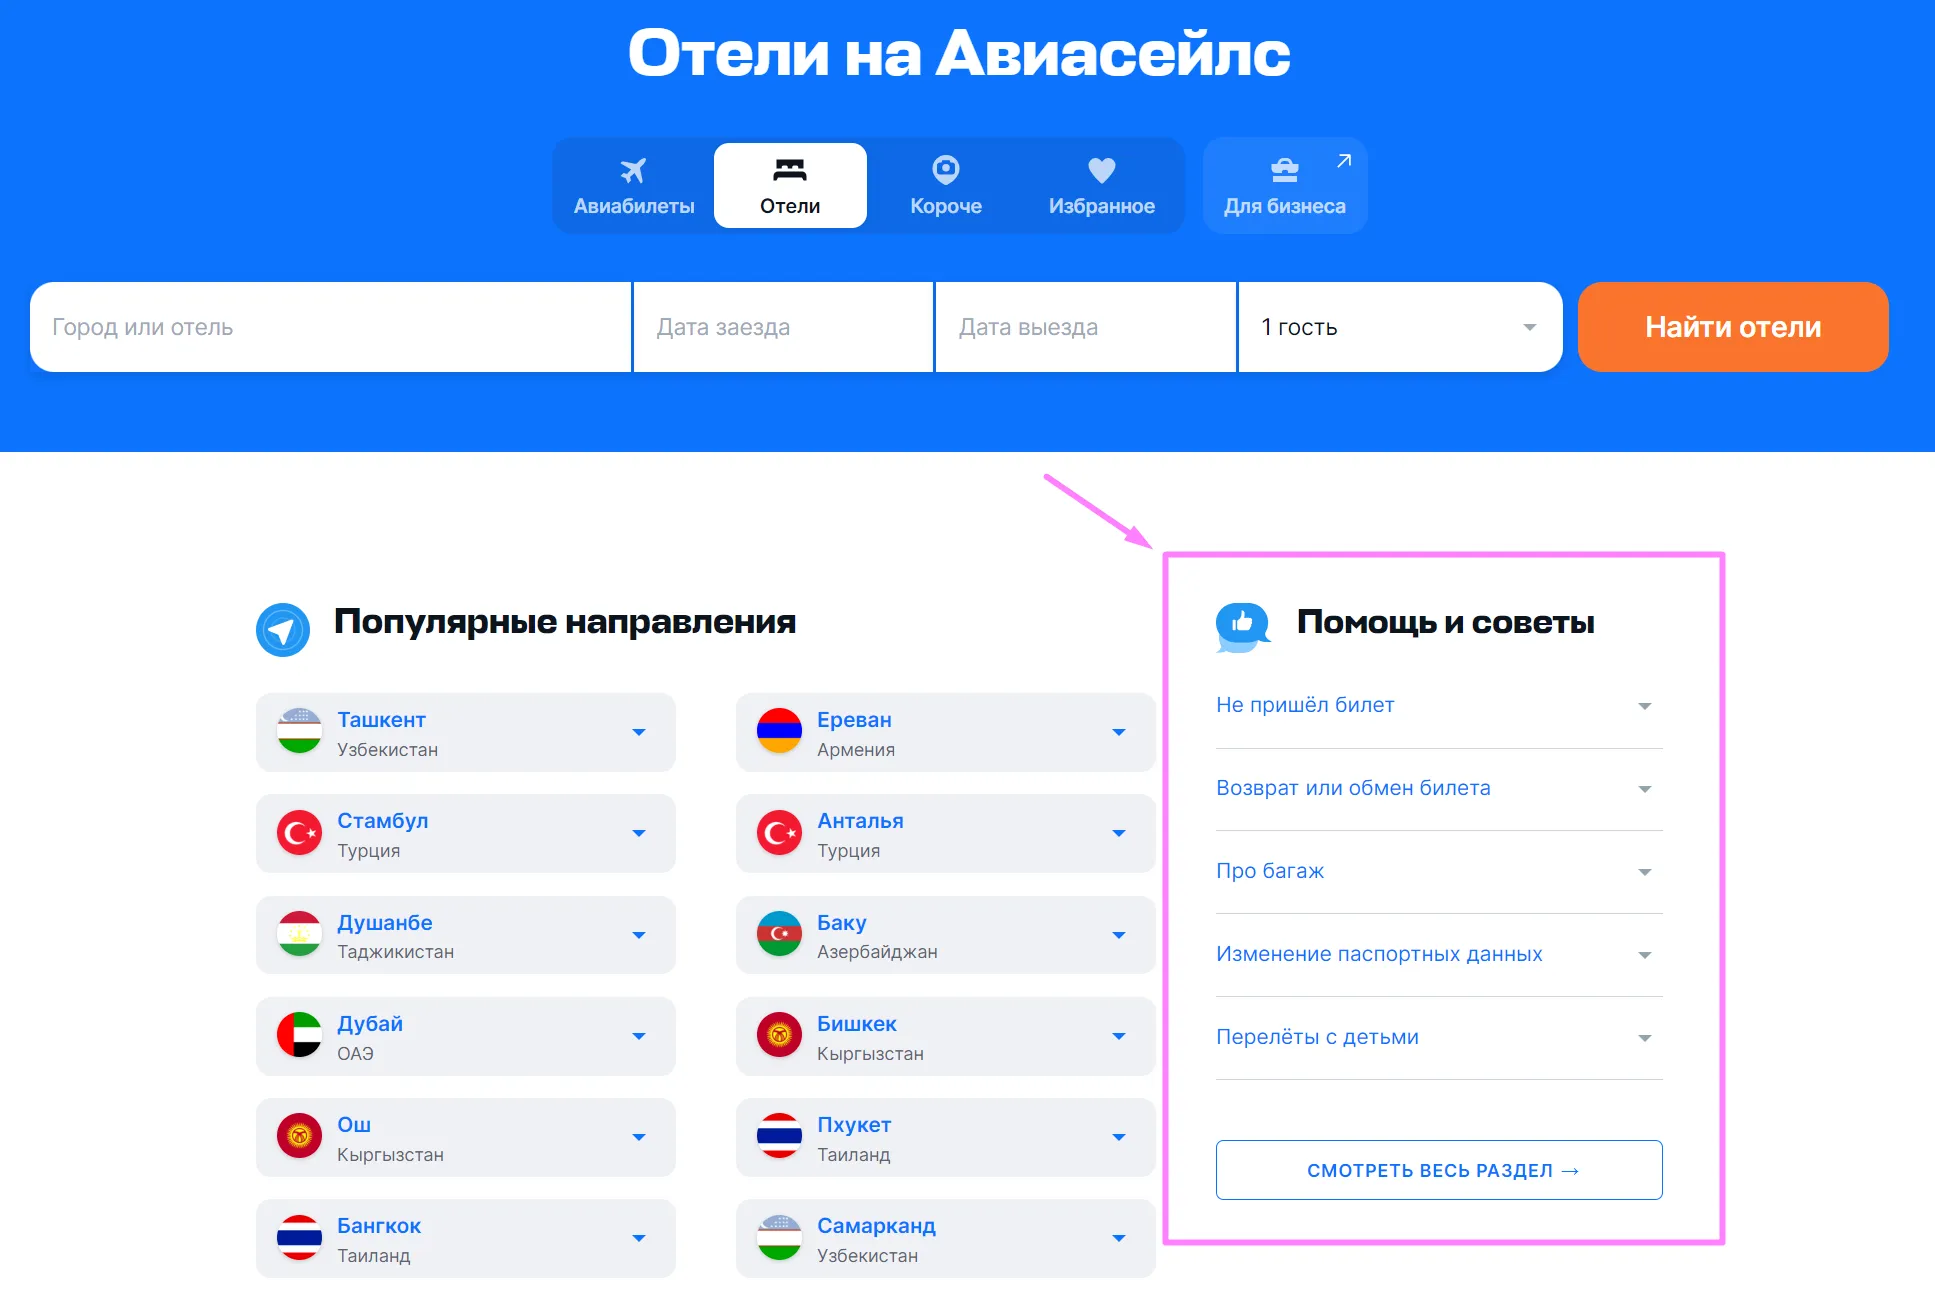Click the UAE flag next to Дубай
Image resolution: width=1935 pixels, height=1313 pixels.
299,1036
